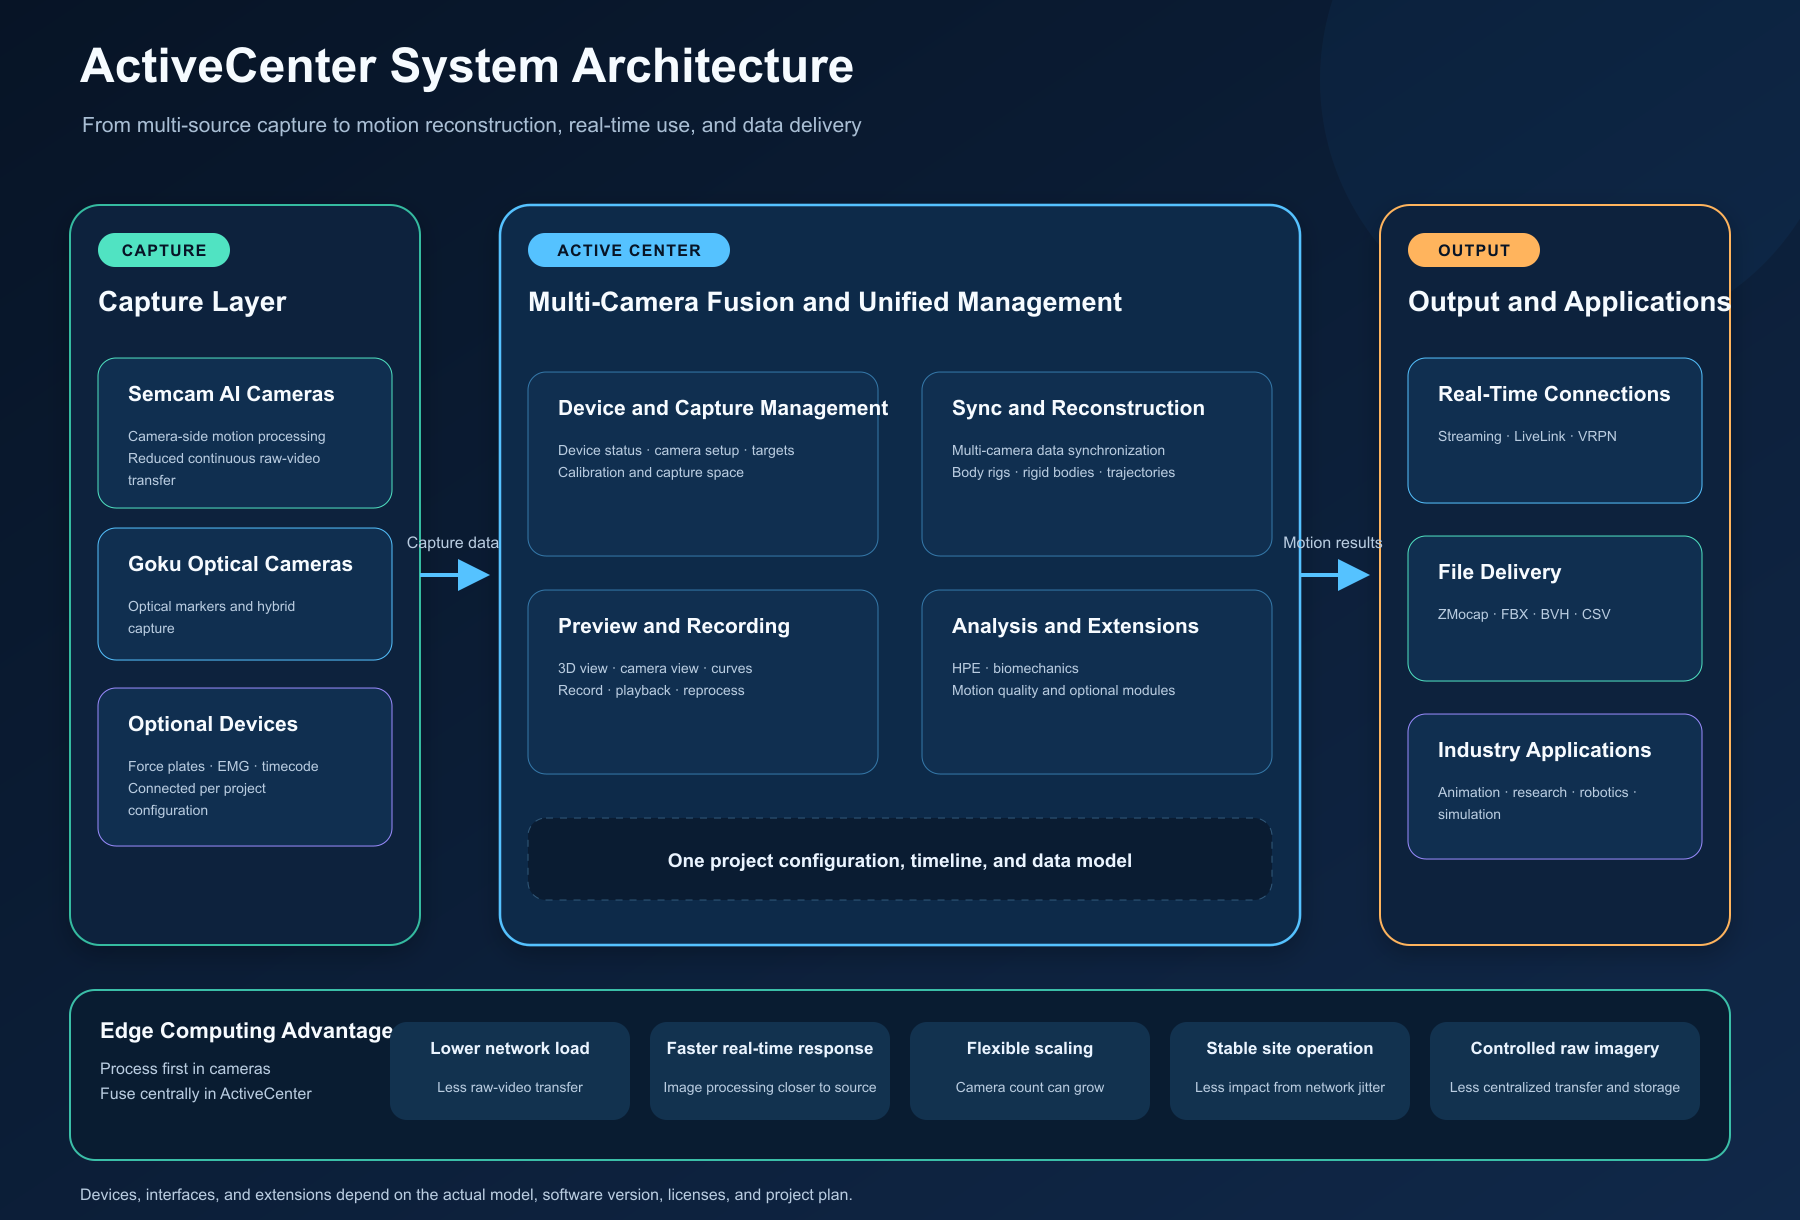Viewport: 1800px width, 1220px height.
Task: Open the Sync and Reconstruction card
Action: point(1097,464)
